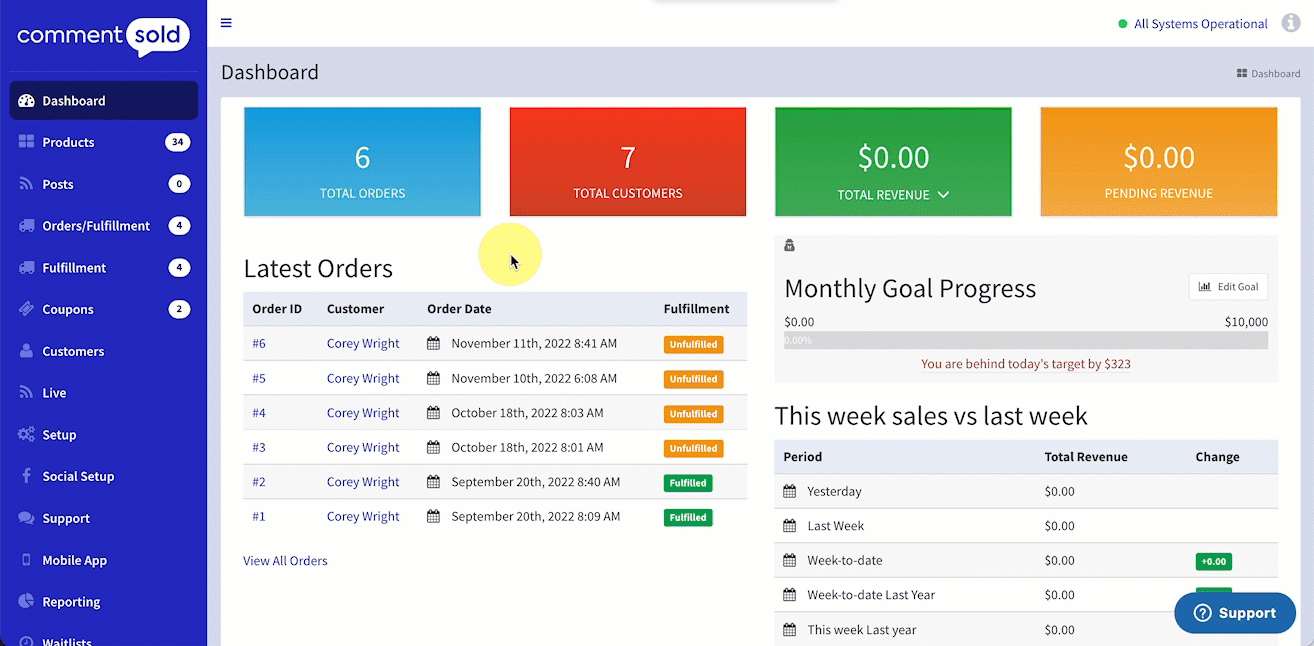This screenshot has height=646, width=1314.
Task: Click the Coupons tag icon in sidebar
Action: point(26,309)
